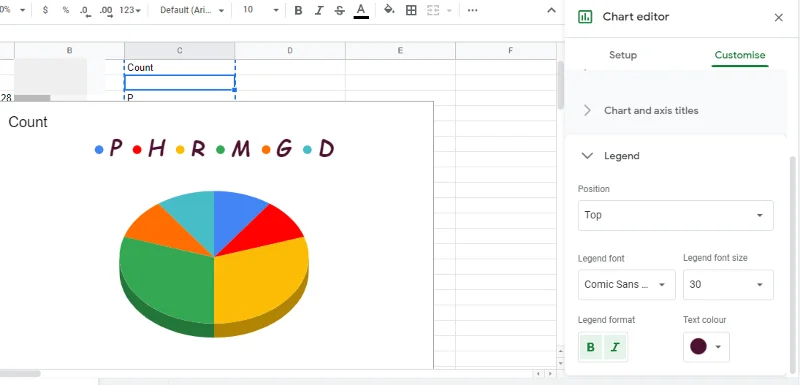
Task: Click the chart title Count
Action: coord(28,122)
